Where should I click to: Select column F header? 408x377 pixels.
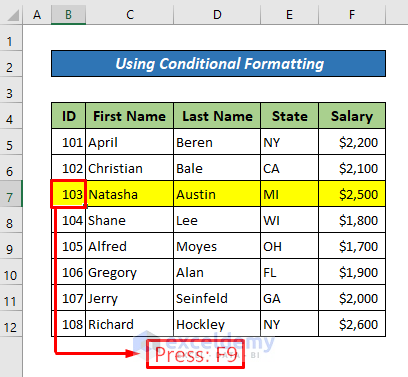tap(352, 15)
